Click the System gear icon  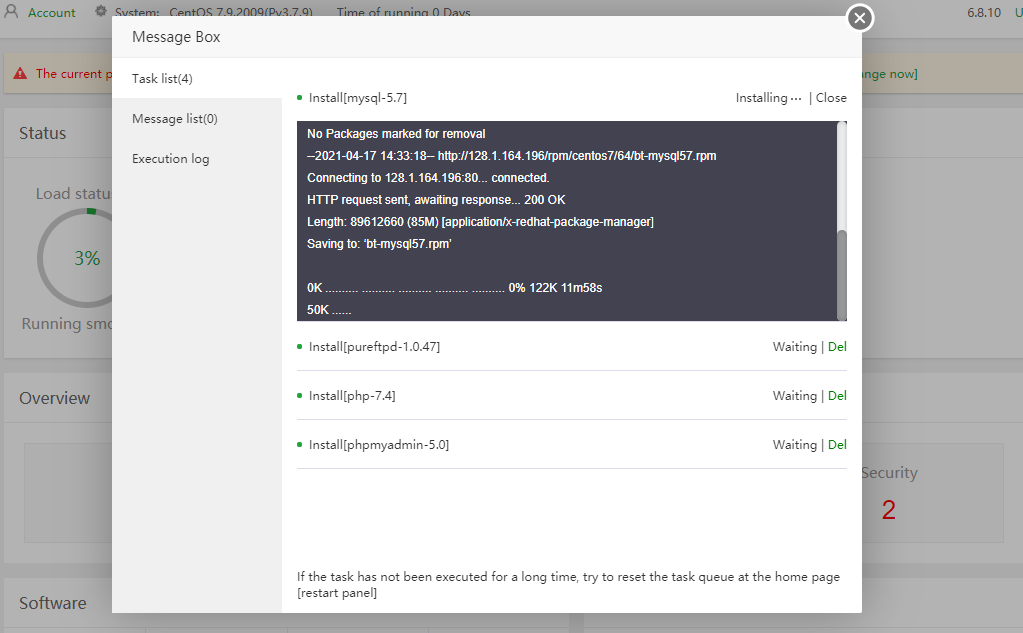pos(101,12)
